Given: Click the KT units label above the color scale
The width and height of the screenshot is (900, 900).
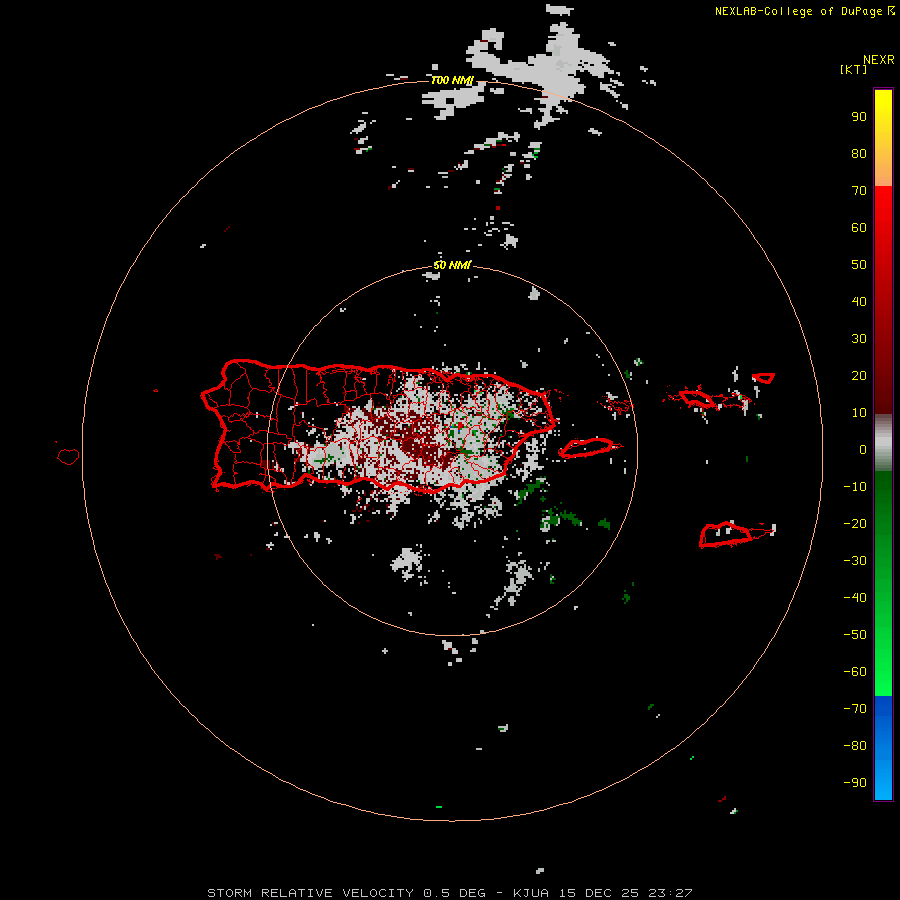Looking at the screenshot, I should click(853, 69).
